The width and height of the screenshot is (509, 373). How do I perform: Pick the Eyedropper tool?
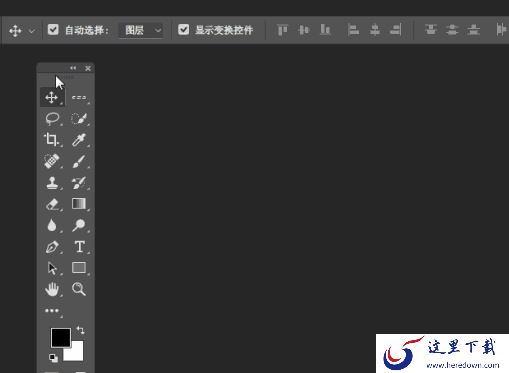pos(79,140)
